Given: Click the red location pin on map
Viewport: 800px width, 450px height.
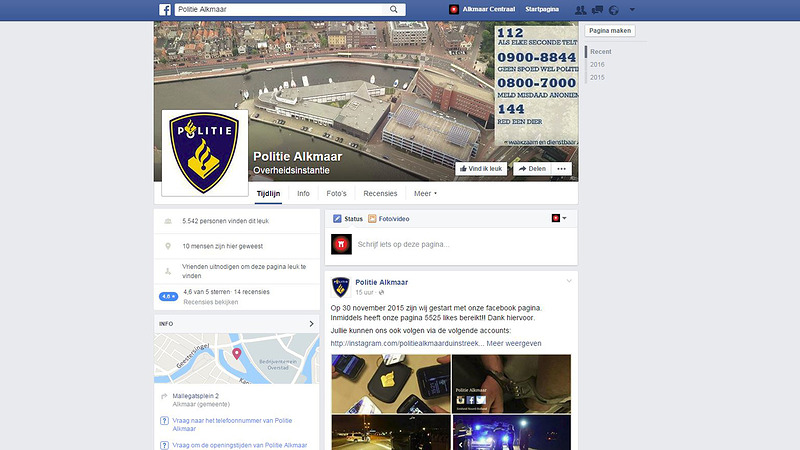Looking at the screenshot, I should (237, 353).
